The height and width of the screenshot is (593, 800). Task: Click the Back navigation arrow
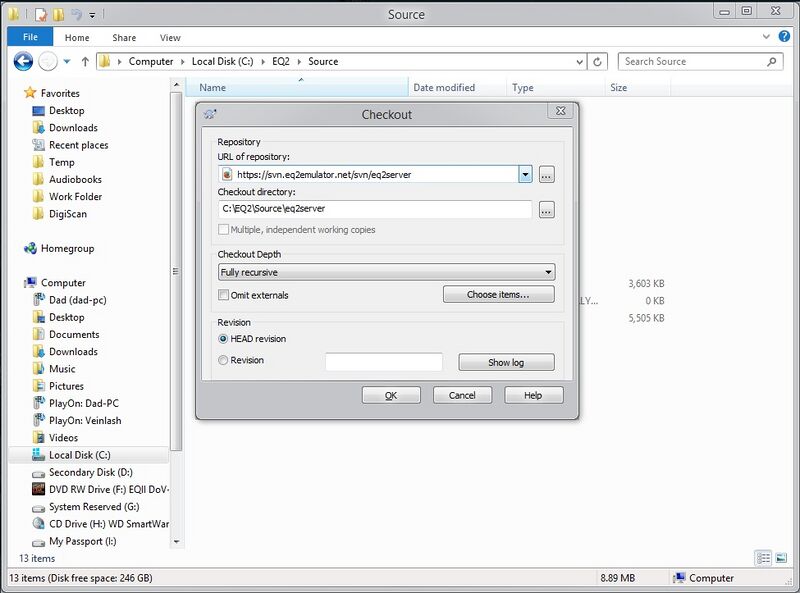(22, 61)
